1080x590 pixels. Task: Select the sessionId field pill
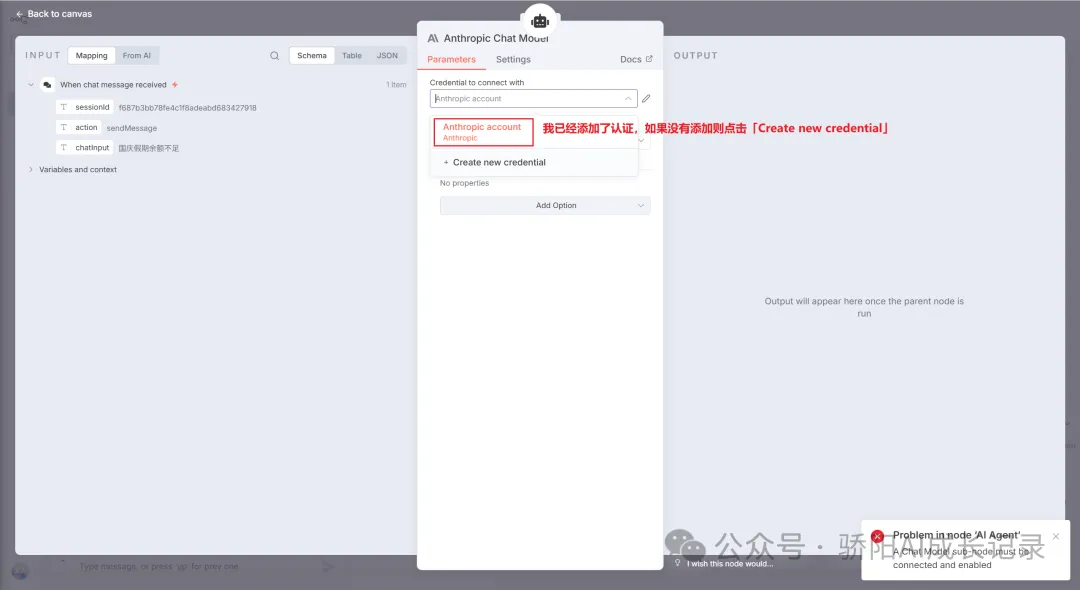[85, 107]
